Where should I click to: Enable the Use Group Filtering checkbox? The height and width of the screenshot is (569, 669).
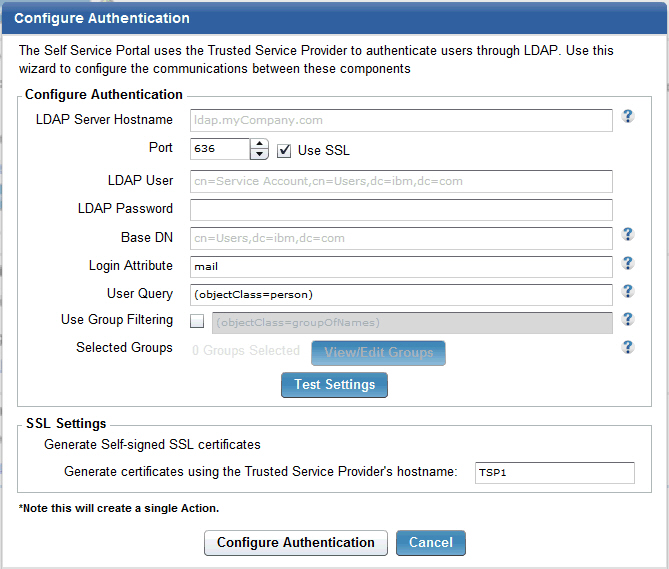(x=197, y=321)
